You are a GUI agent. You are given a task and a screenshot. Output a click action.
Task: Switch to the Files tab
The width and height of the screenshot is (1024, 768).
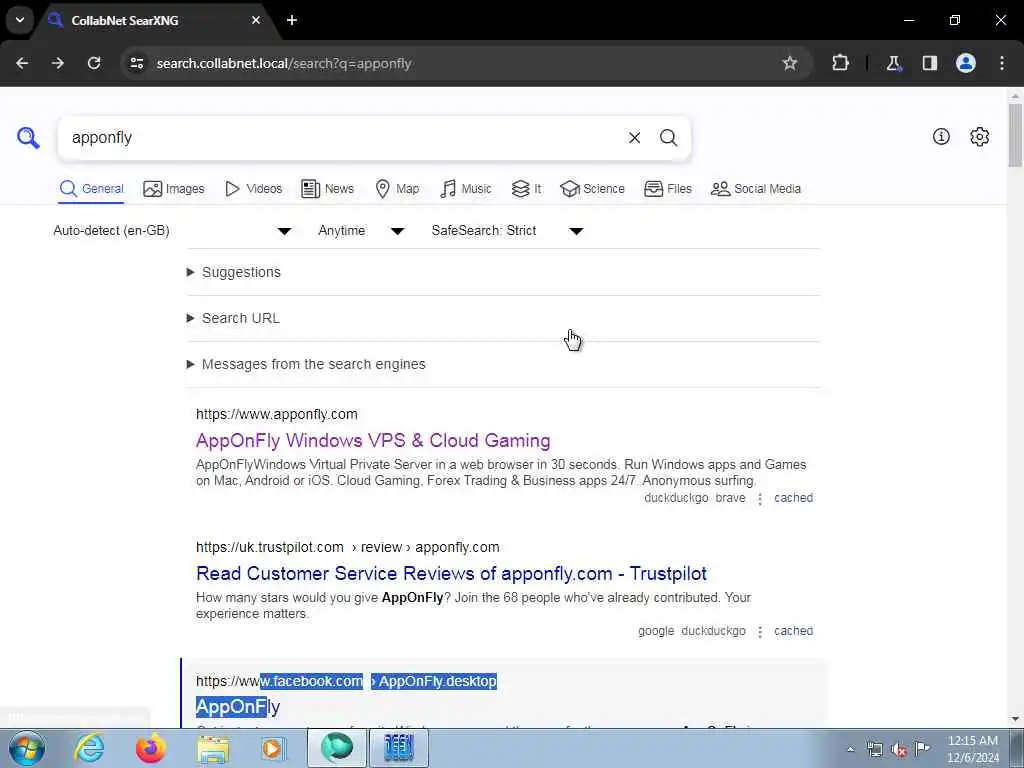pyautogui.click(x=667, y=189)
